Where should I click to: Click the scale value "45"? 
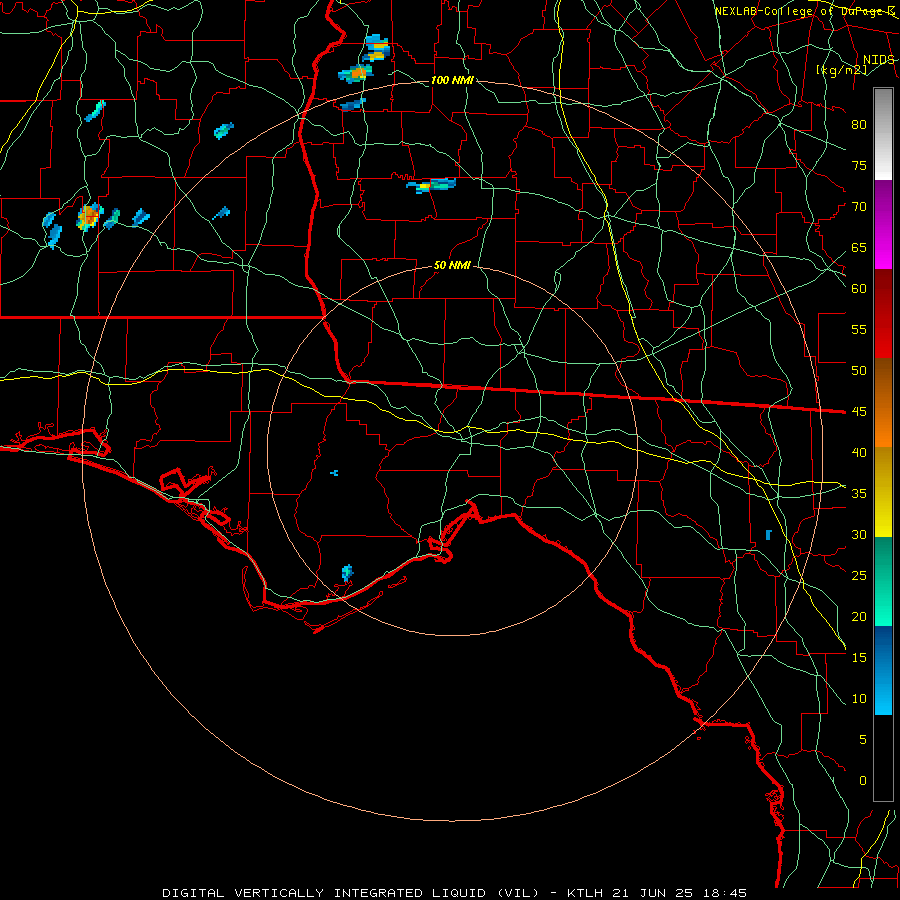coord(859,412)
